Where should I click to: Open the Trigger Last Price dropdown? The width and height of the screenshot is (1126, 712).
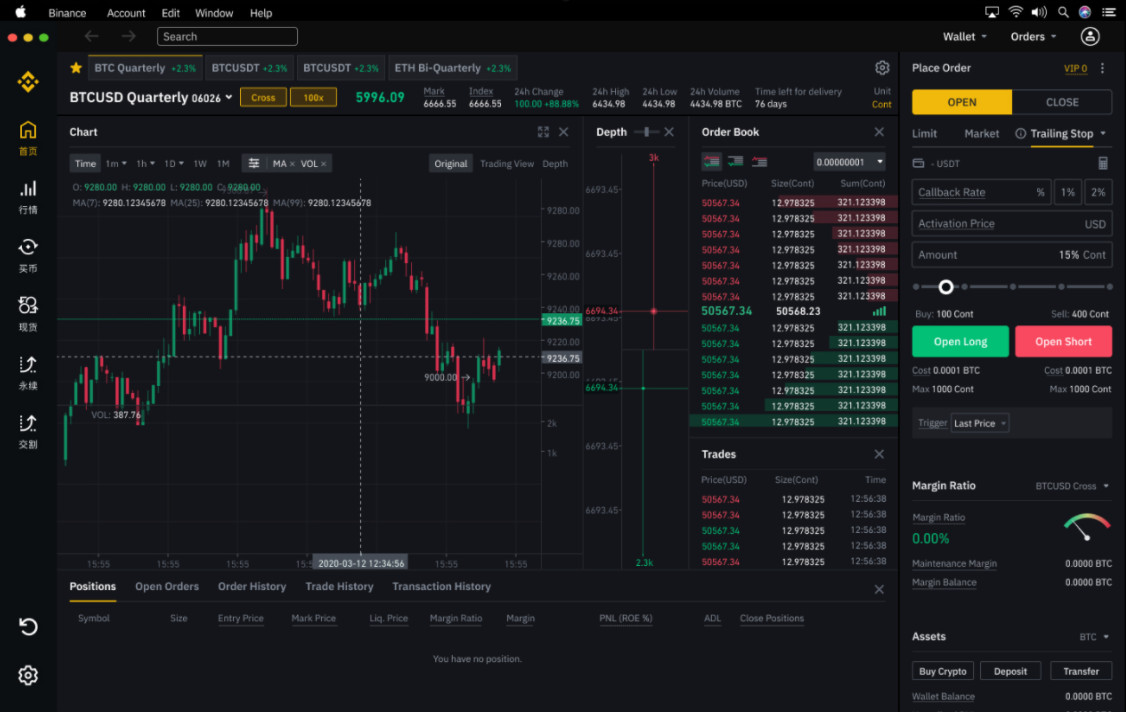tap(980, 423)
